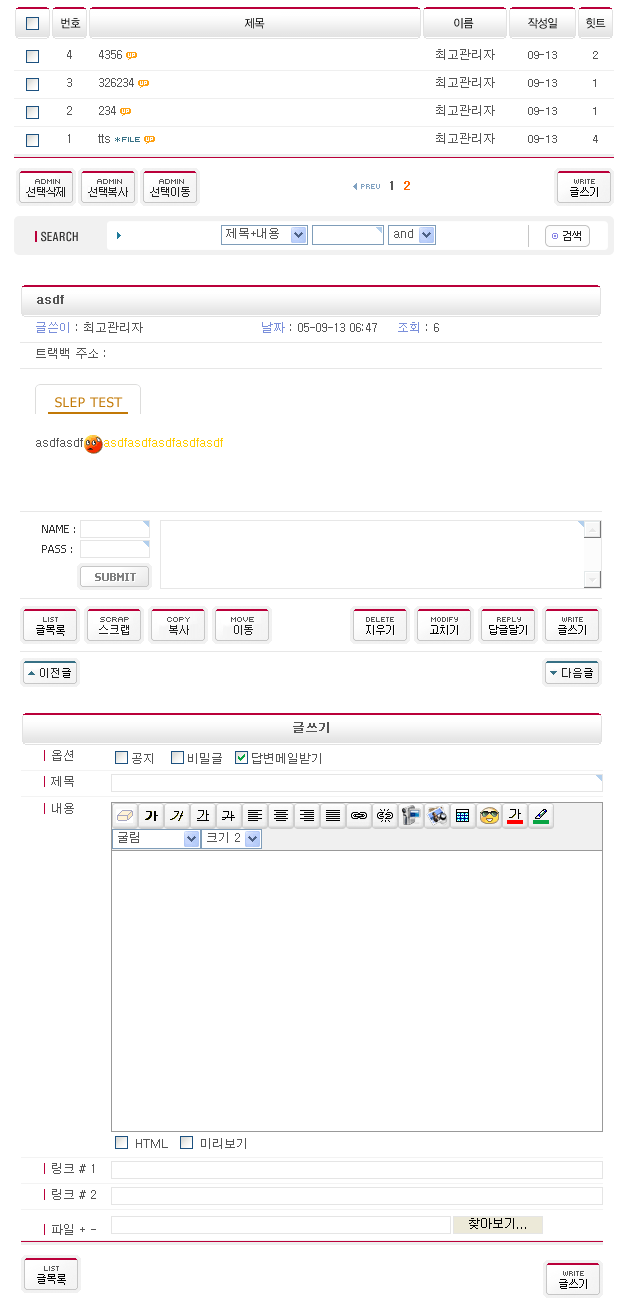
Task: Click the 고치기 modify button
Action: pos(444,625)
